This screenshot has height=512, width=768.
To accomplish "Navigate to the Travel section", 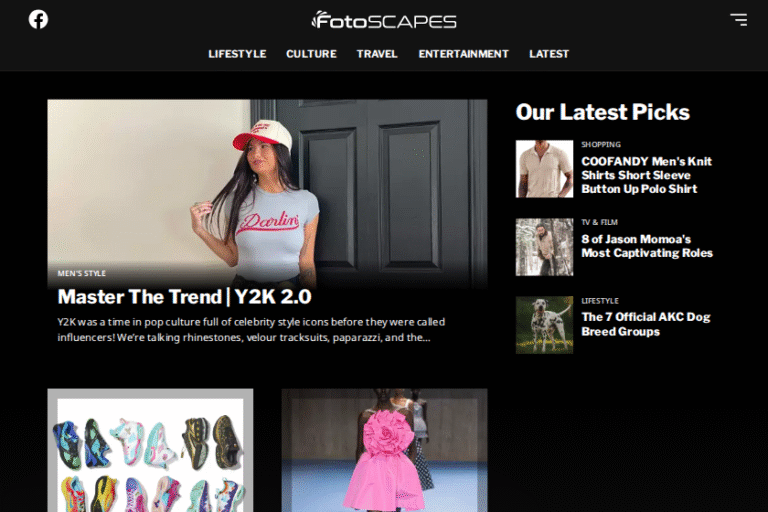I will (x=377, y=54).
